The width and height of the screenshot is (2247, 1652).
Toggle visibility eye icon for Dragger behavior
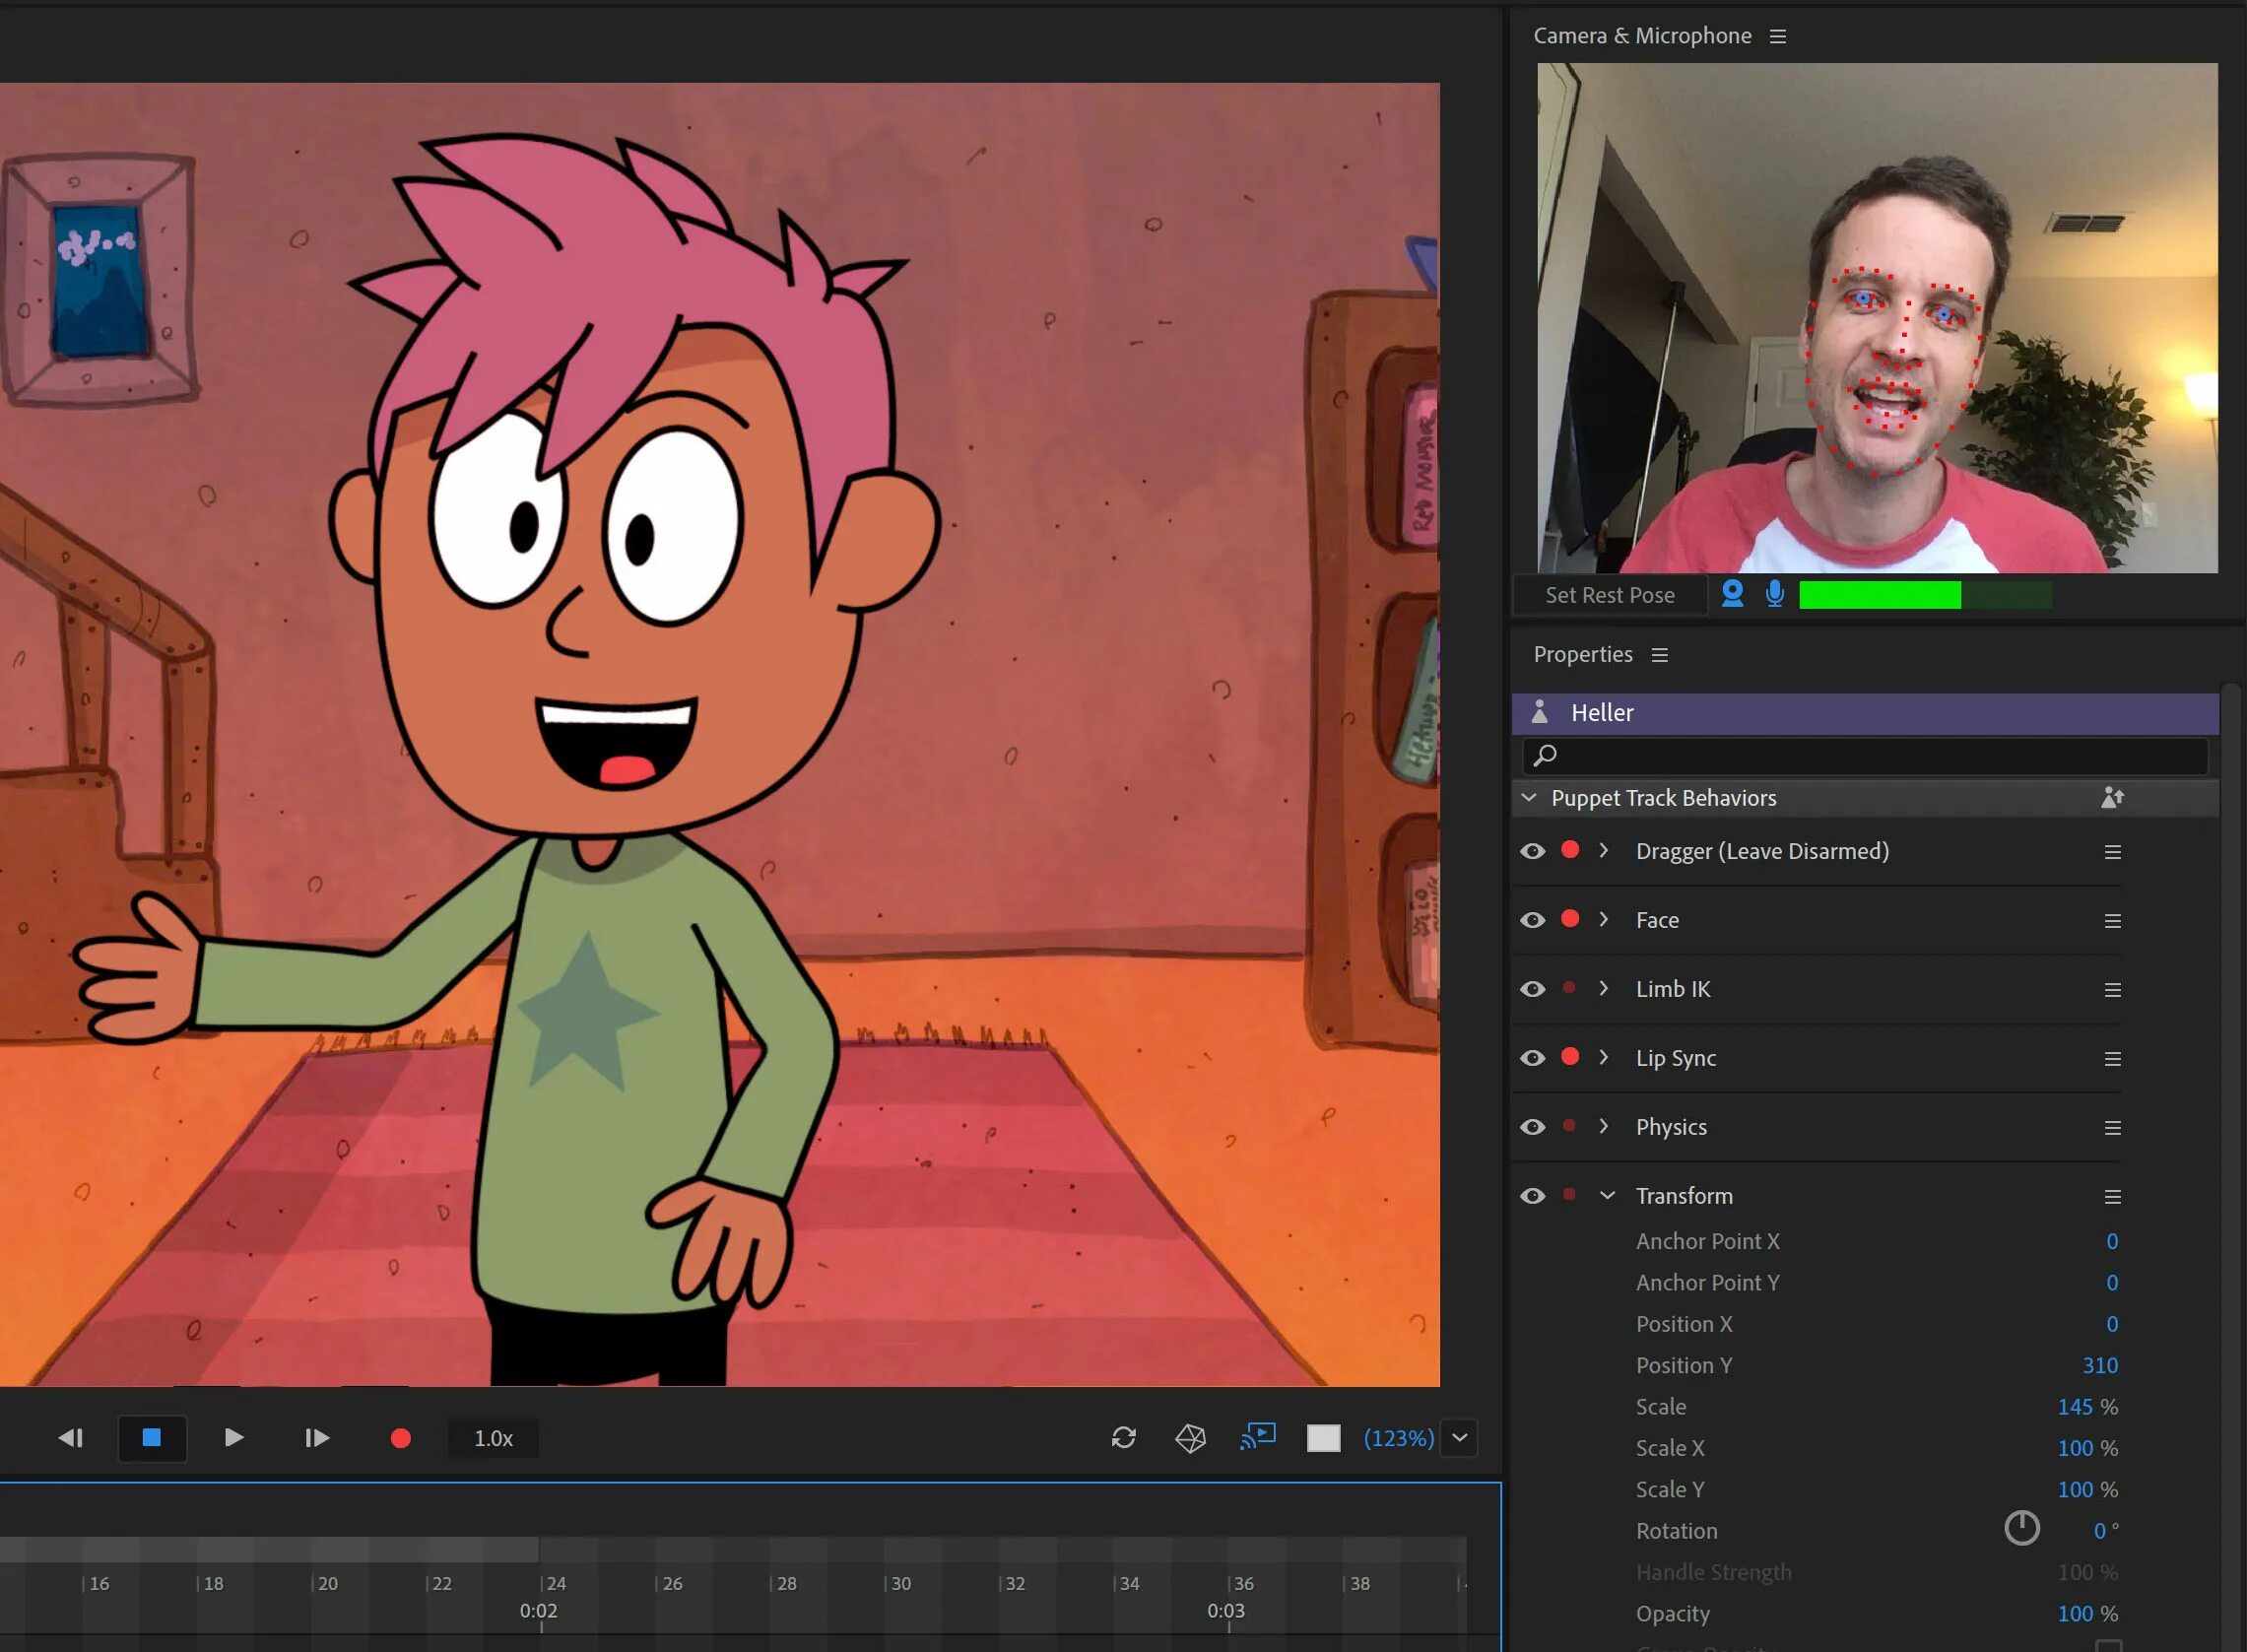1532,851
